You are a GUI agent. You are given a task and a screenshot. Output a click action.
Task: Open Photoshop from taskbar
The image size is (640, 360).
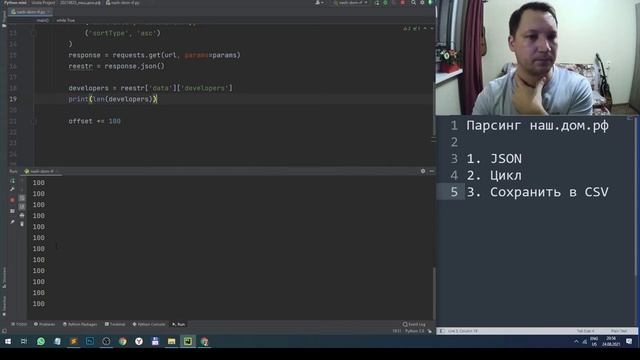click(x=90, y=341)
